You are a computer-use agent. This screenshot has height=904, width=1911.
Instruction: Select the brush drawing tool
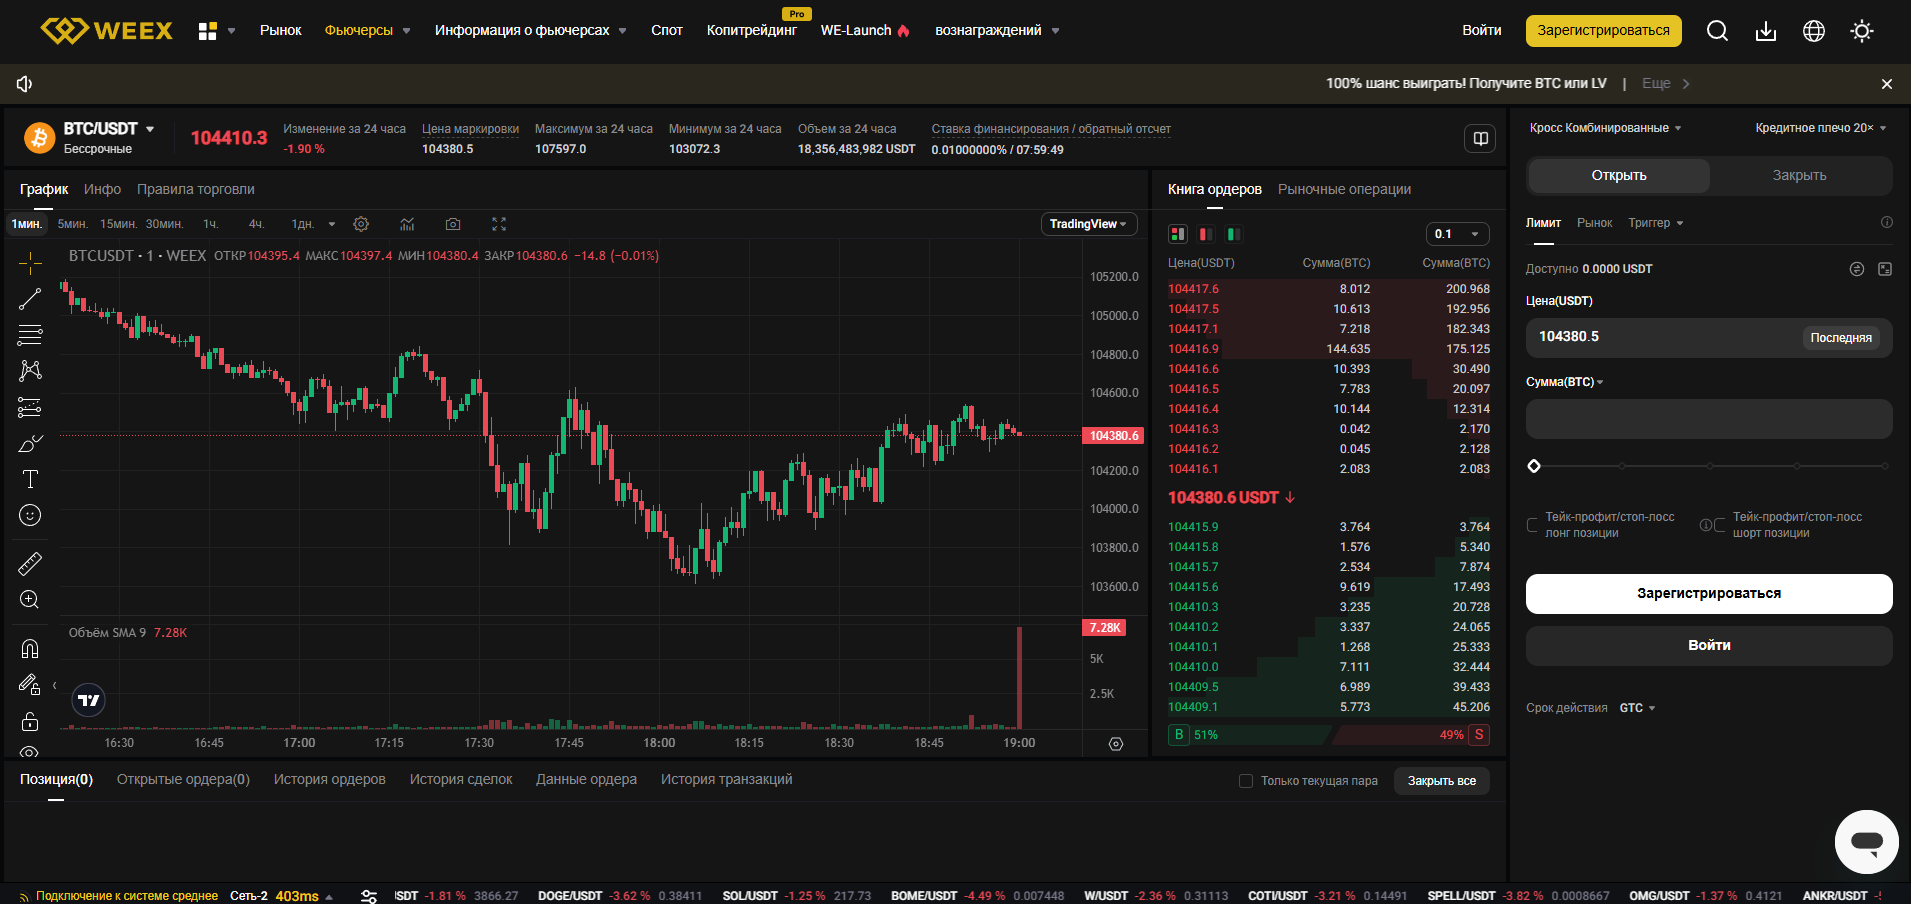30,443
